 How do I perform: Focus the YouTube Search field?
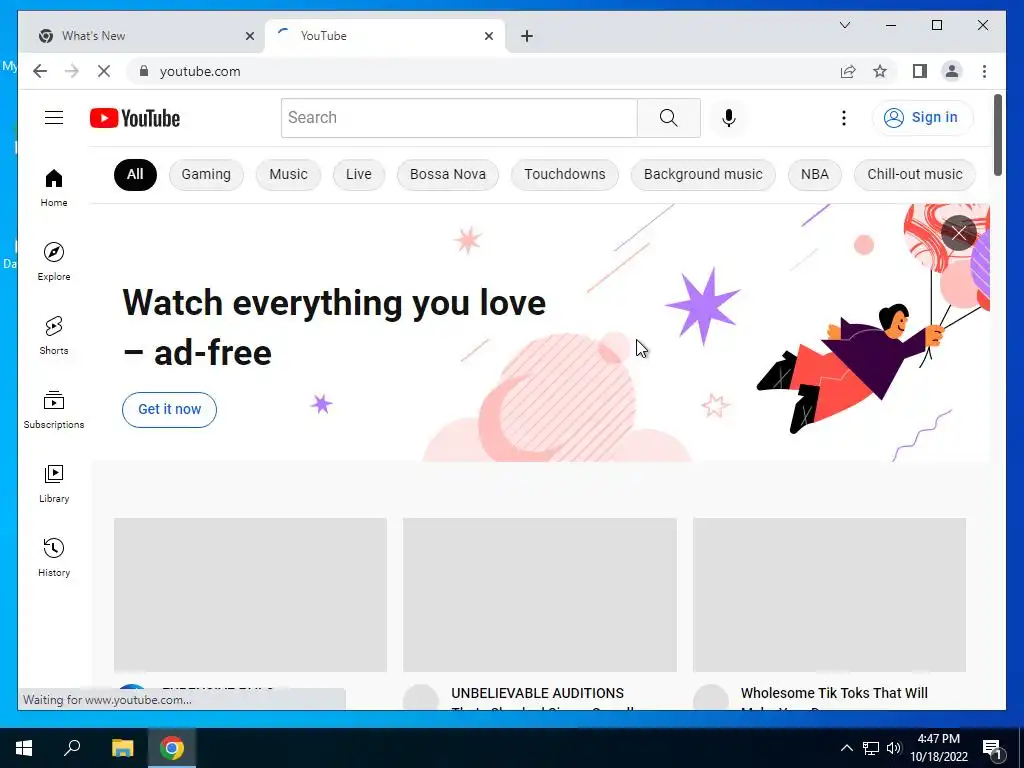click(459, 118)
